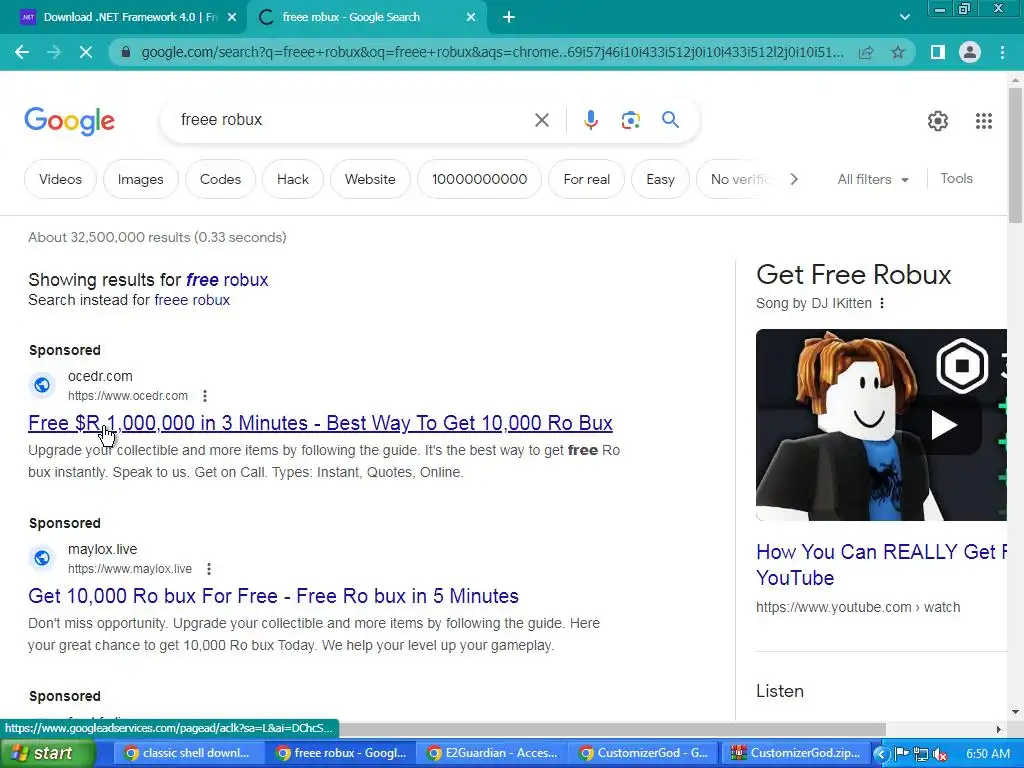The image size is (1024, 768).
Task: Close the freee robux search tab
Action: [x=471, y=18]
